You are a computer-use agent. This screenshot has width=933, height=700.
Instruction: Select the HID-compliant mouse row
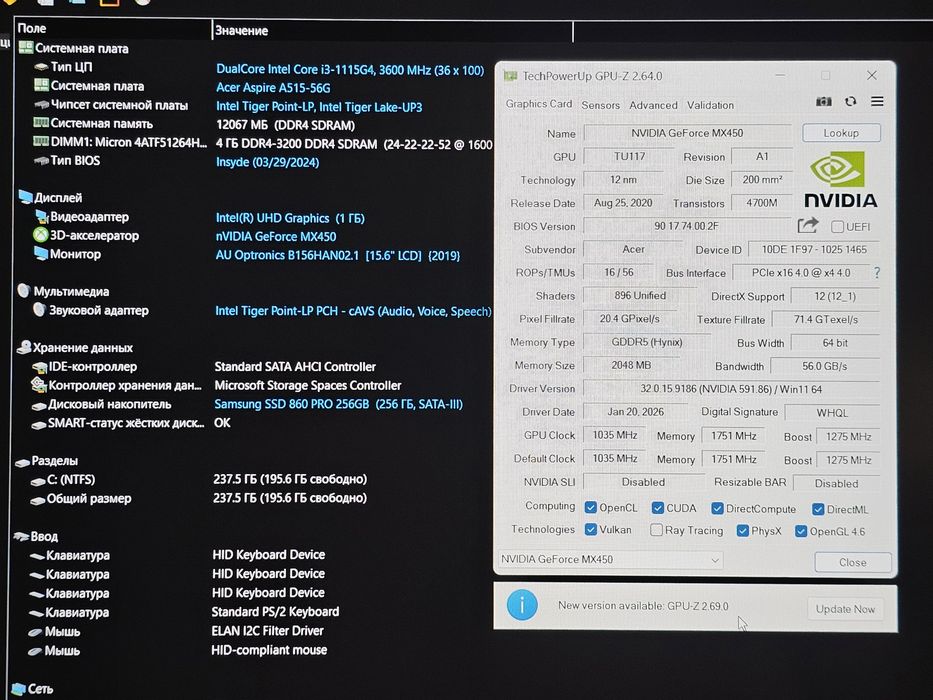[177, 650]
